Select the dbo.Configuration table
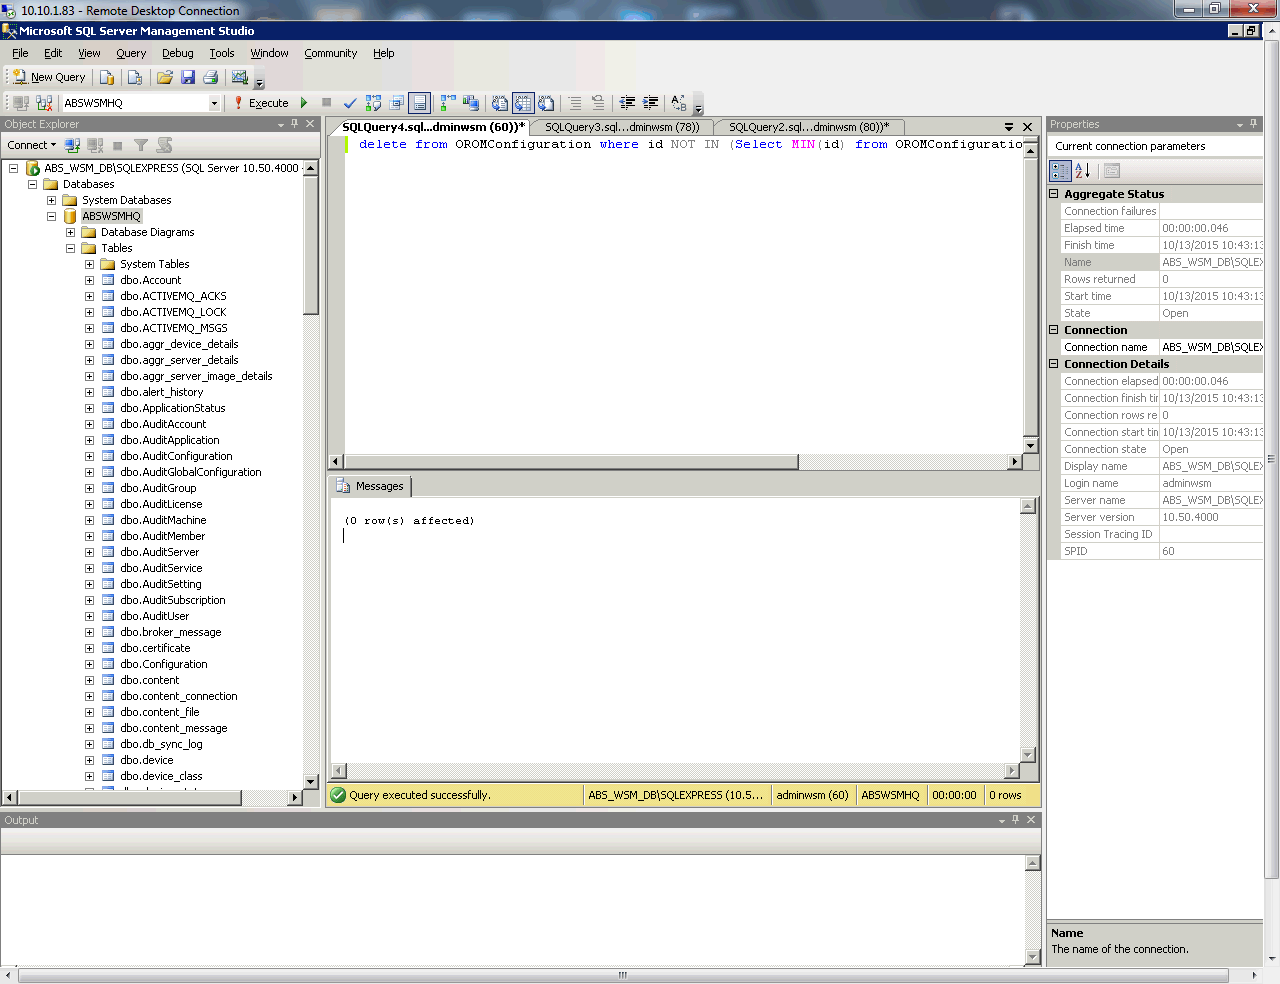The width and height of the screenshot is (1280, 984). point(164,664)
